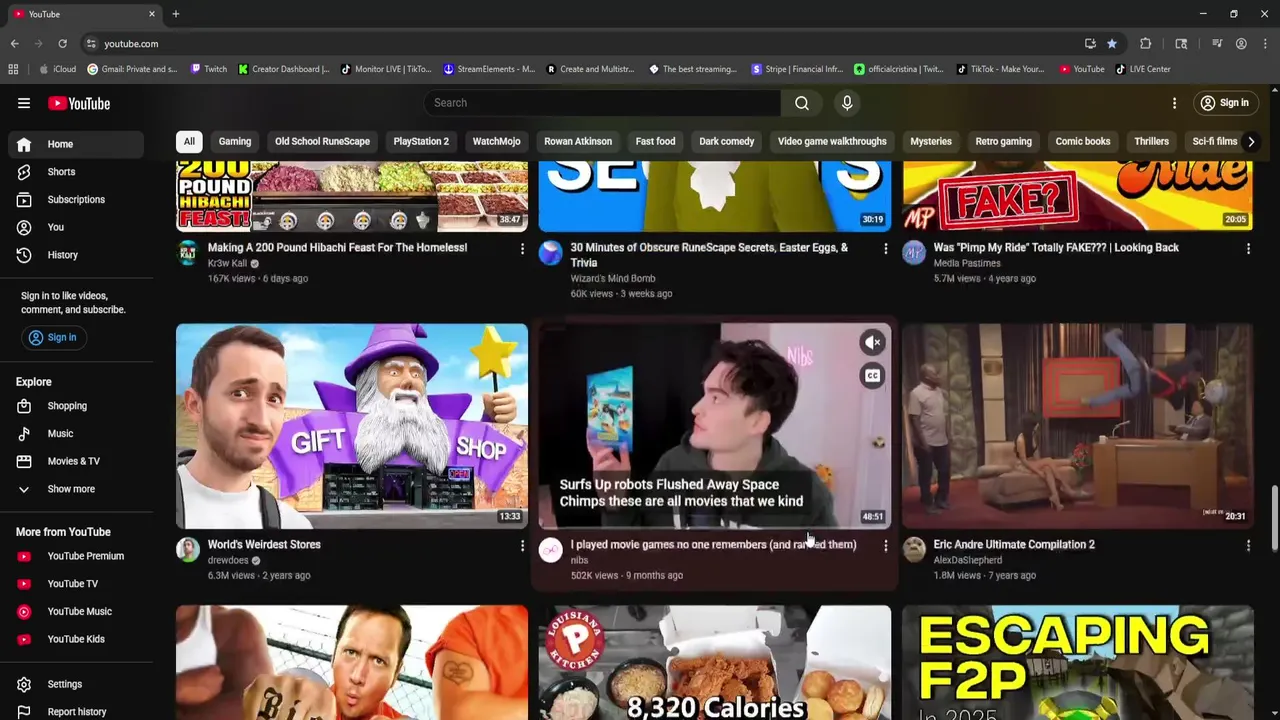The image size is (1280, 720).
Task: Unmute the hovered video preview
Action: [x=873, y=343]
